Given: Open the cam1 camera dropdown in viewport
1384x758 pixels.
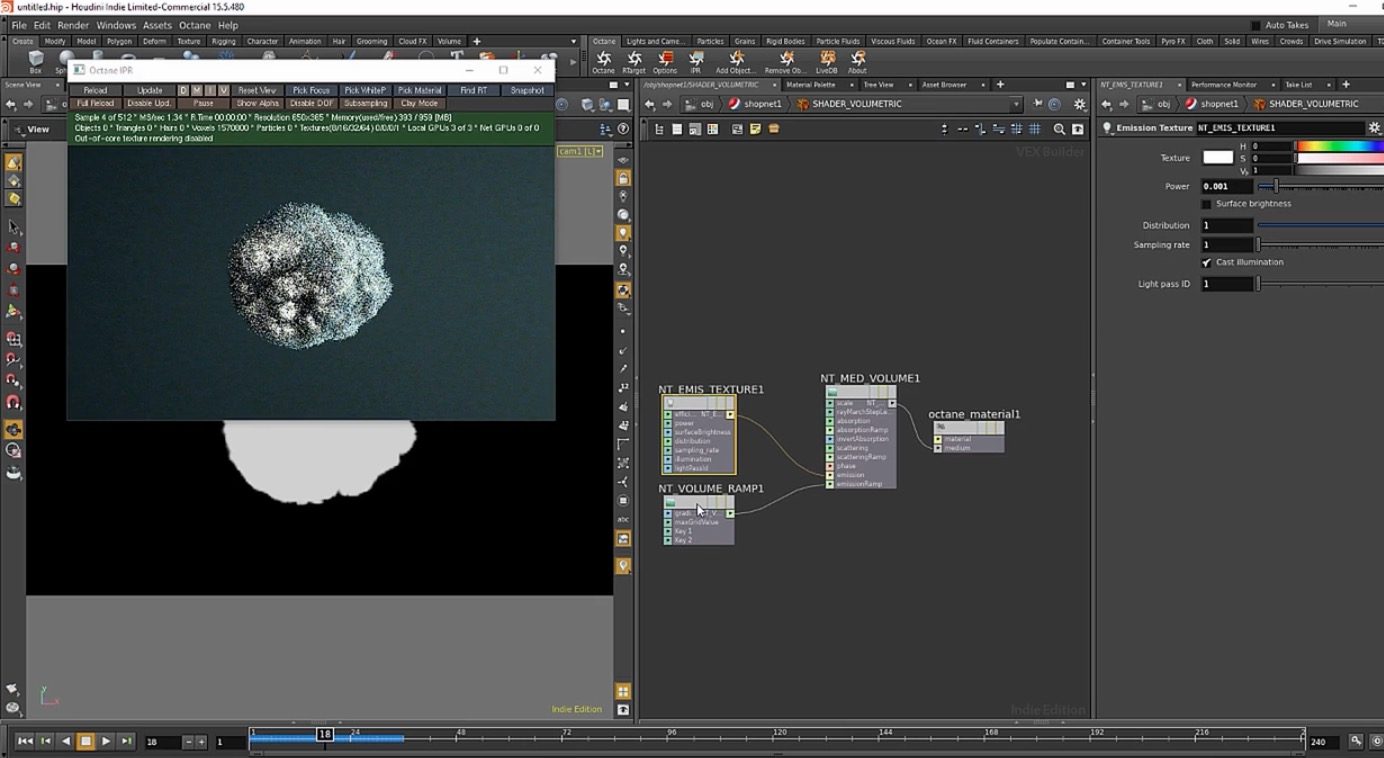Looking at the screenshot, I should 580,151.
